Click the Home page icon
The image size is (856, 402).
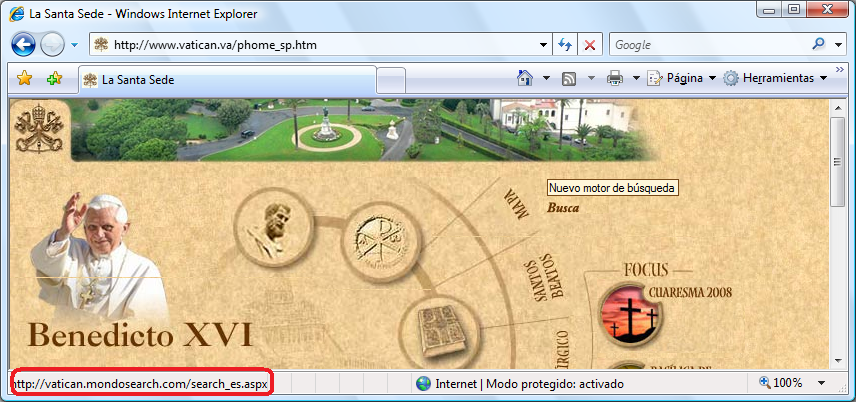tap(525, 79)
